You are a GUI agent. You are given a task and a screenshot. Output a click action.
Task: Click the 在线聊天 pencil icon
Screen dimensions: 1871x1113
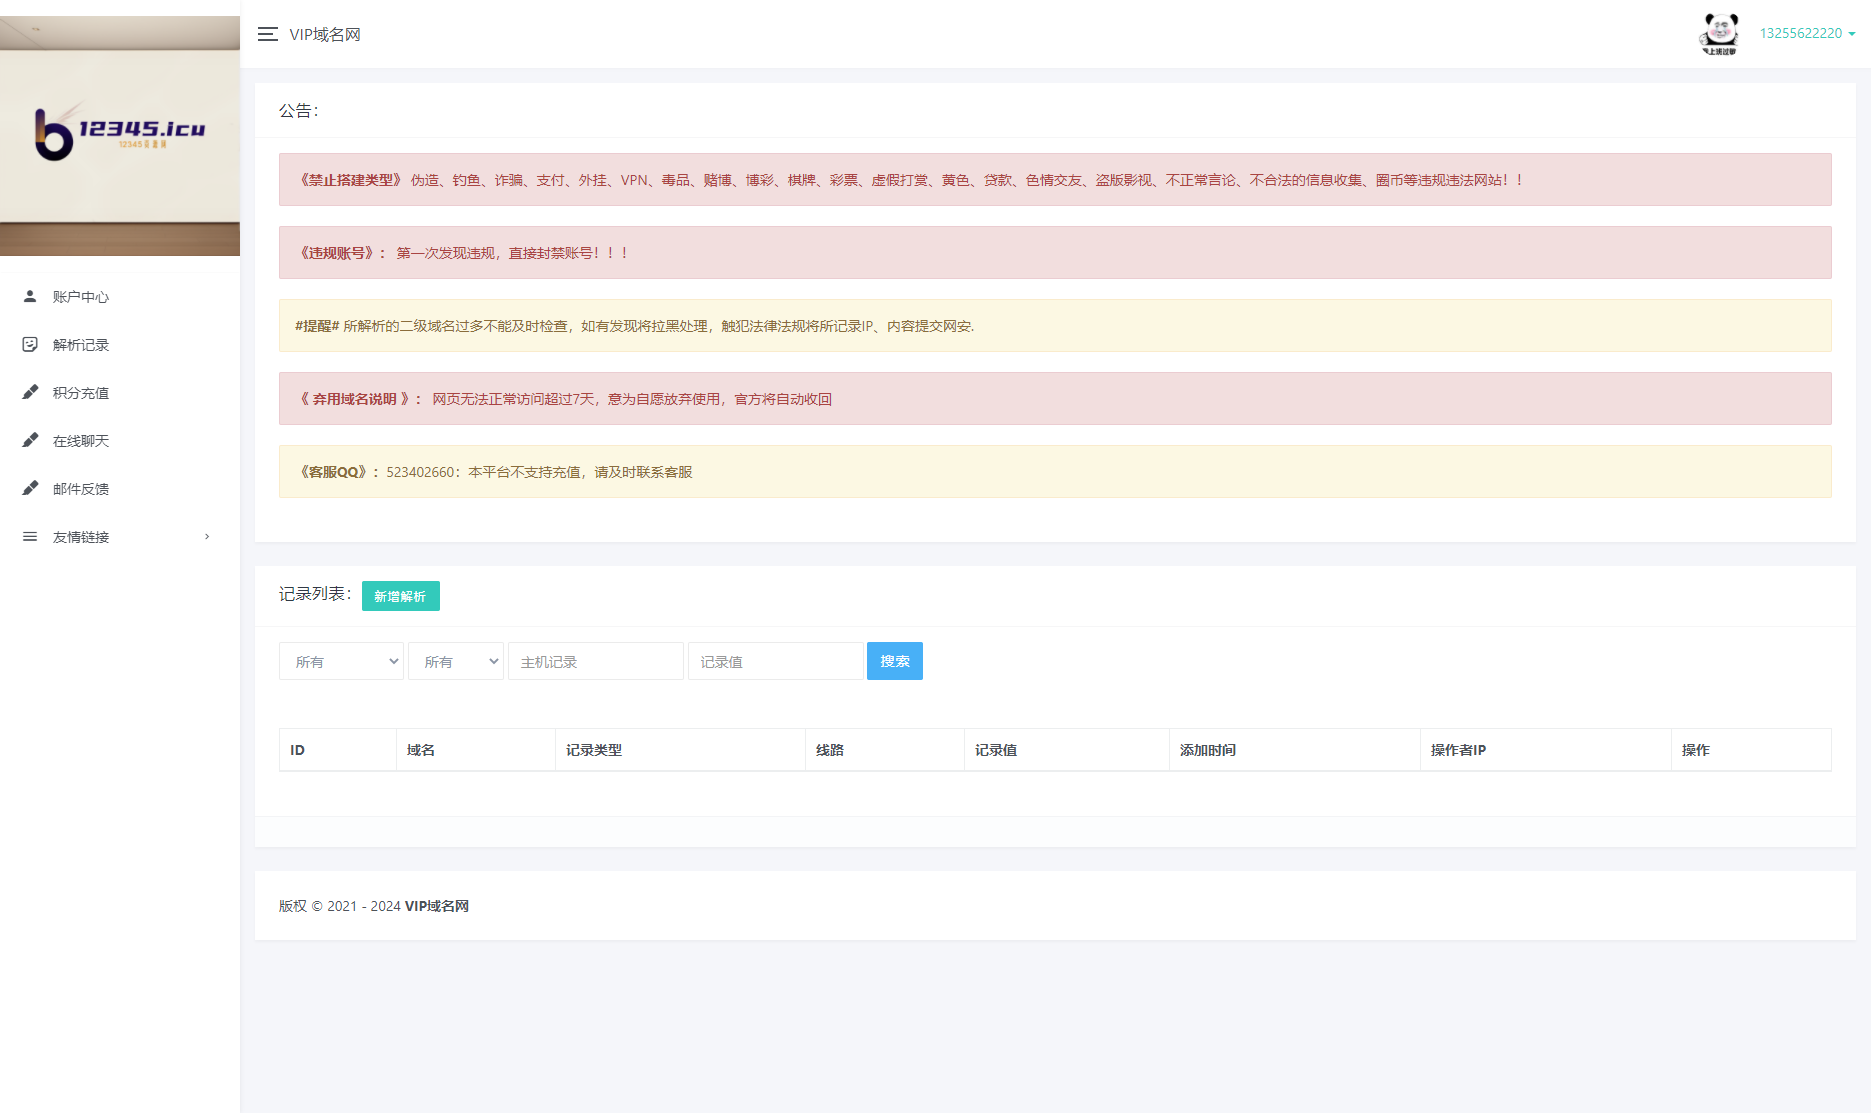[x=30, y=440]
